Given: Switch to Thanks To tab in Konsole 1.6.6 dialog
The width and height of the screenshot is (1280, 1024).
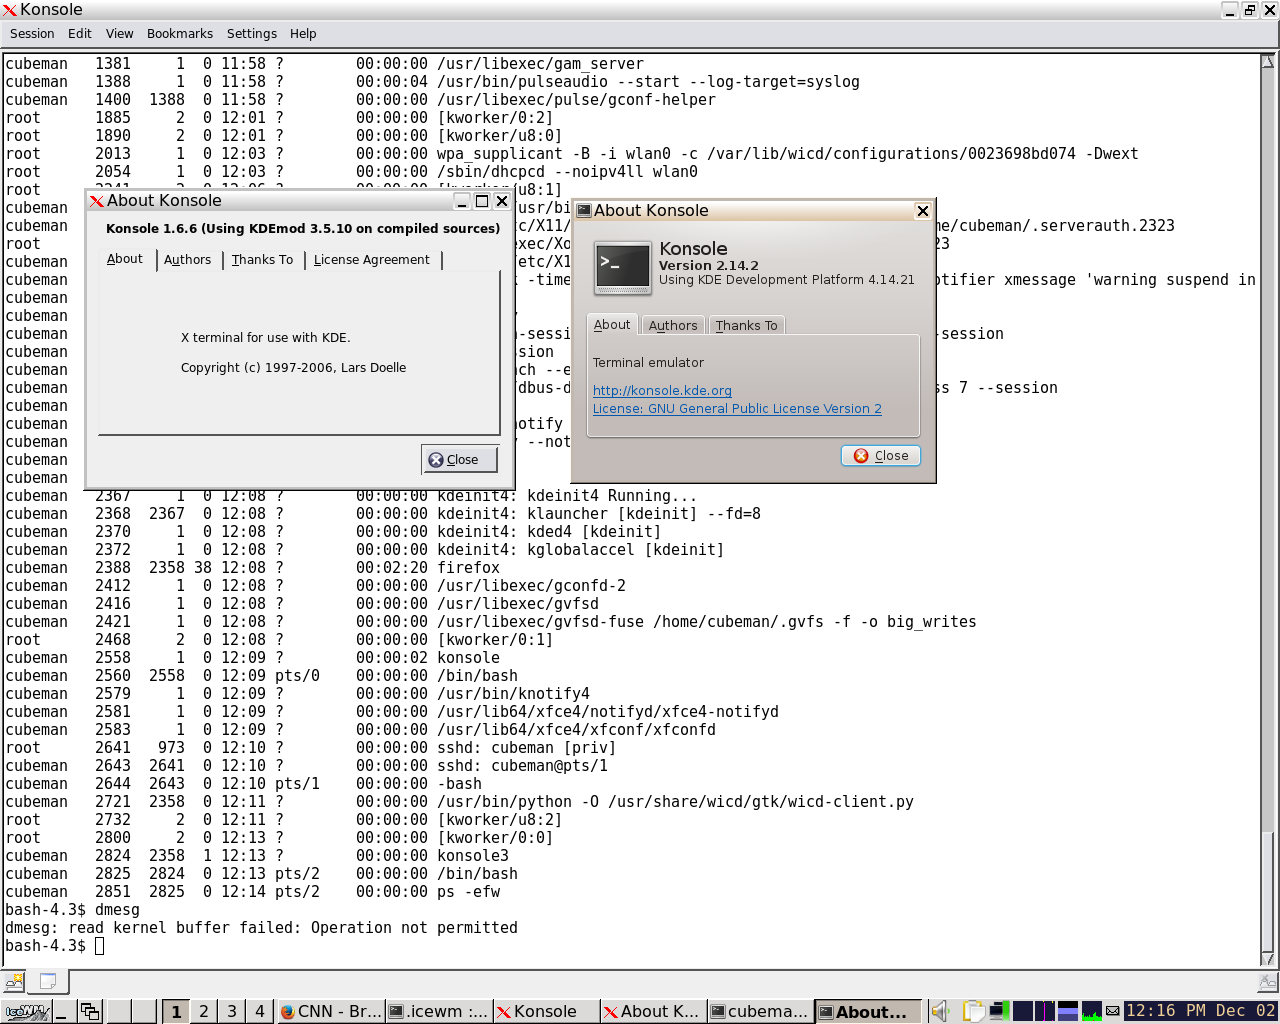Looking at the screenshot, I should click(262, 260).
